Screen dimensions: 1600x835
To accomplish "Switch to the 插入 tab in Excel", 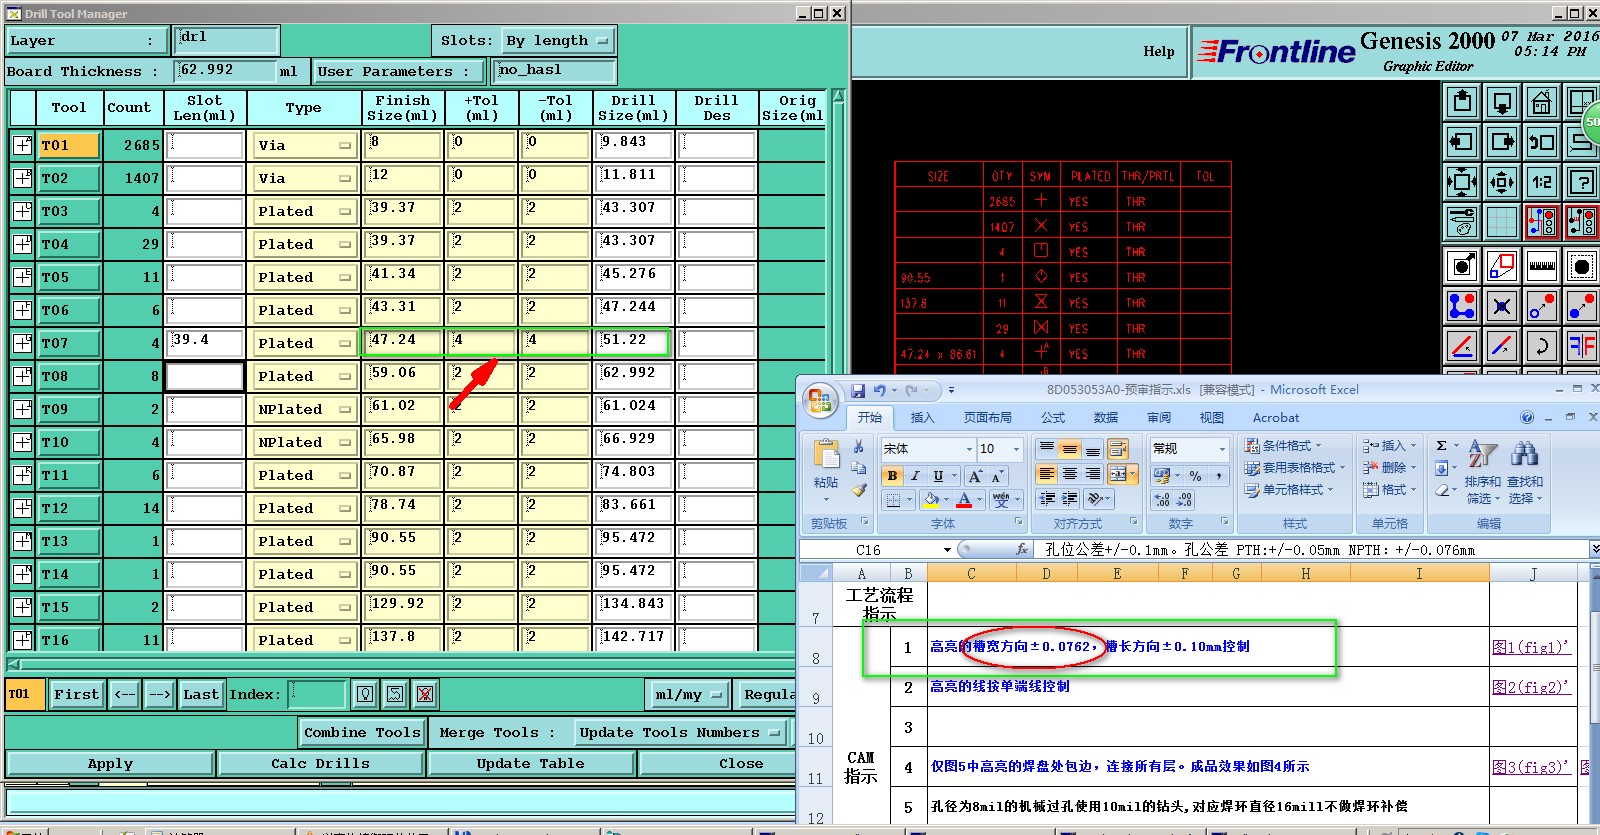I will [x=922, y=418].
